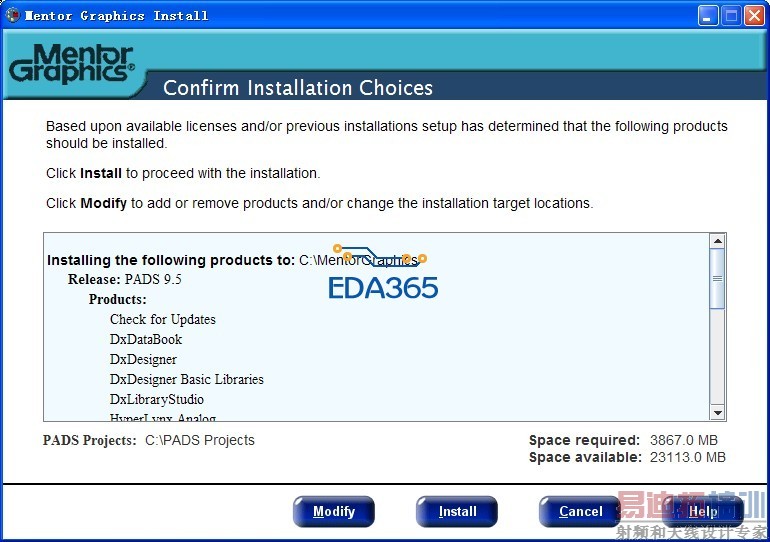
Task: Click the 'Products:' heading
Action: (117, 299)
